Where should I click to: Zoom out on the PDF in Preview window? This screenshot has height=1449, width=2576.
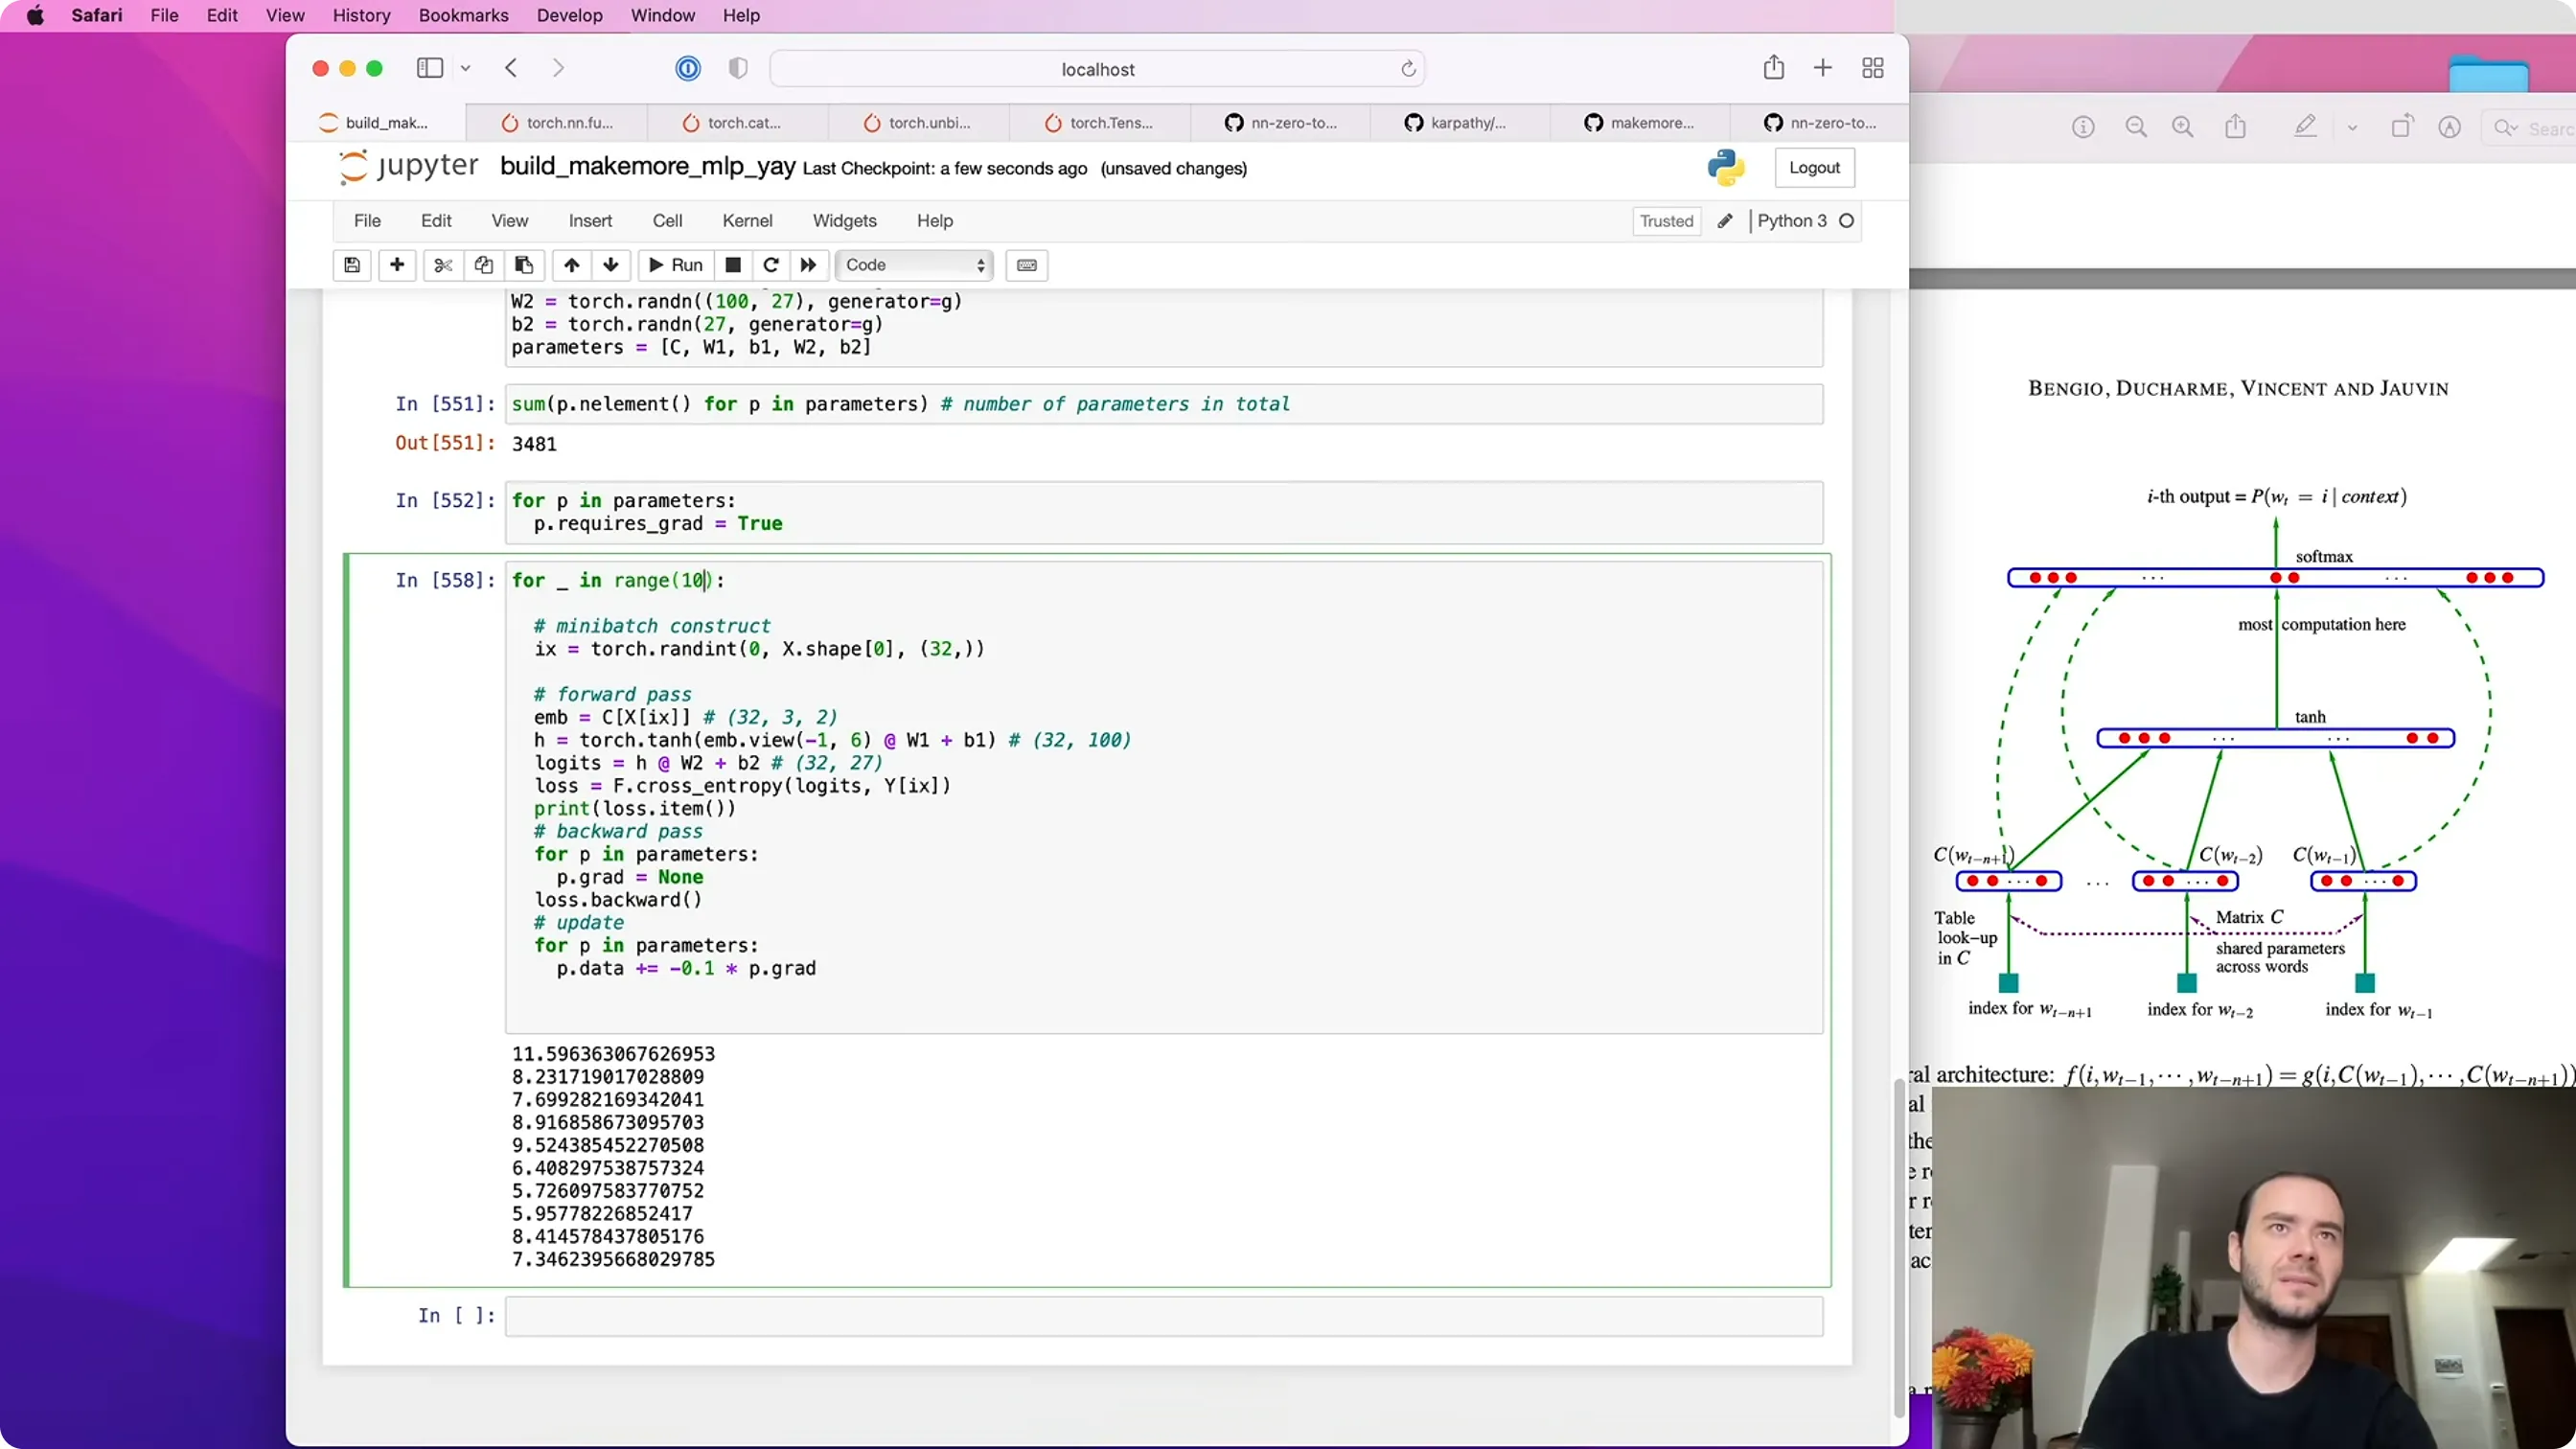pos(2136,127)
